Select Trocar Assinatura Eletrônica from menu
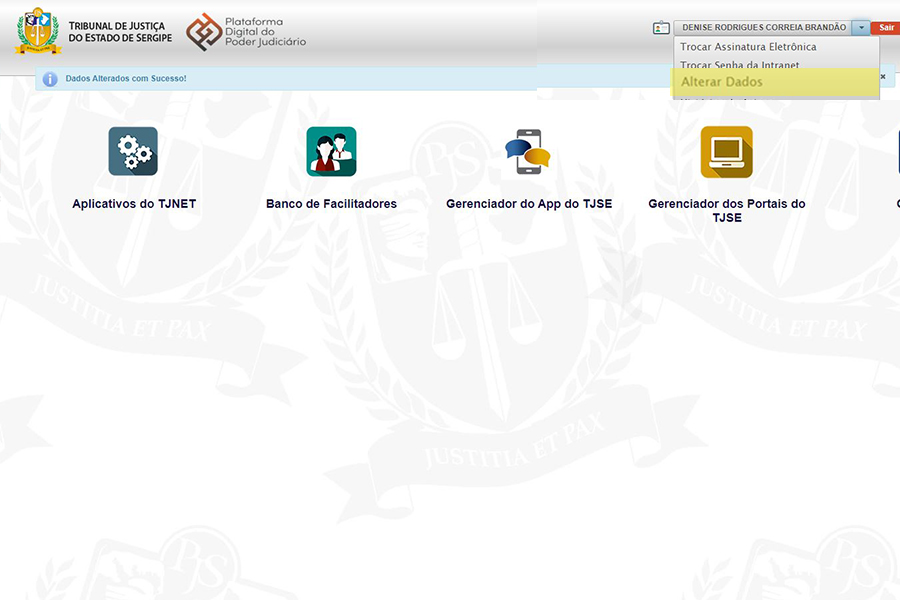The height and width of the screenshot is (600, 900). click(x=748, y=47)
